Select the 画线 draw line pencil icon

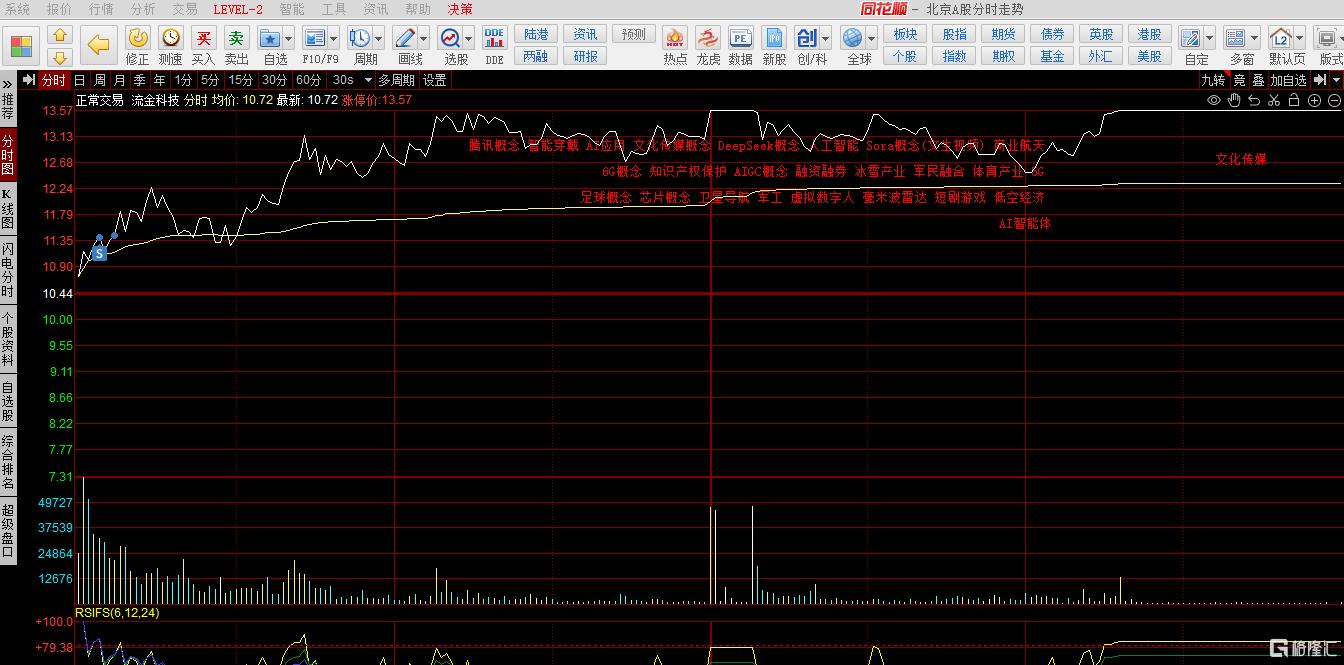(405, 38)
